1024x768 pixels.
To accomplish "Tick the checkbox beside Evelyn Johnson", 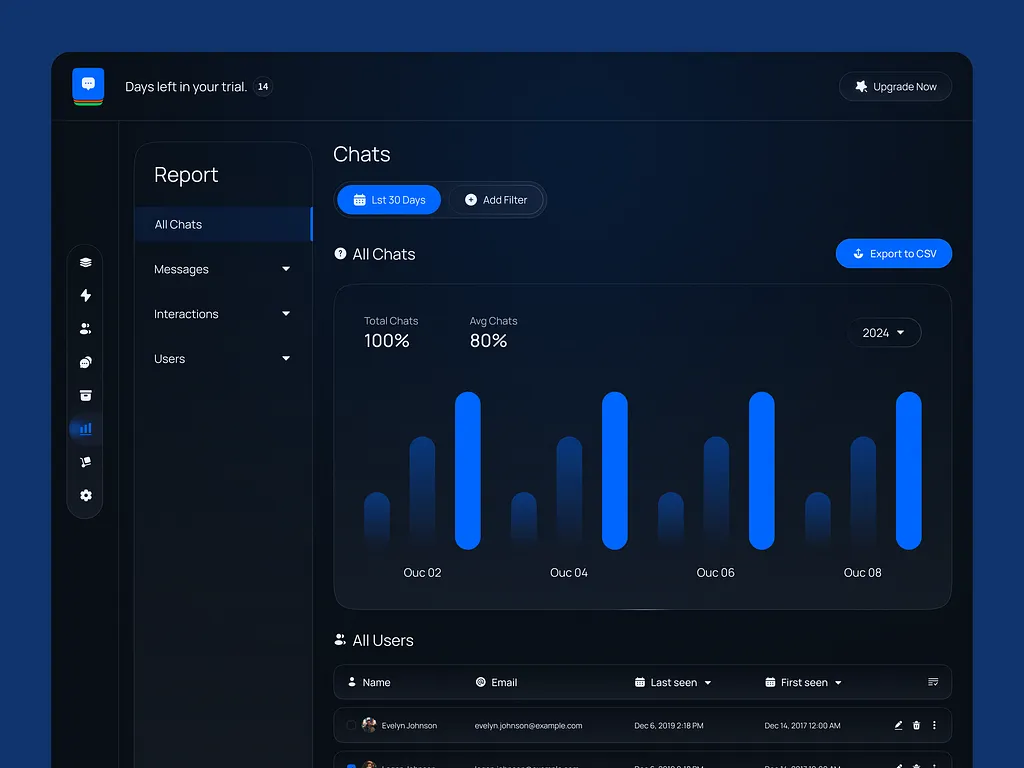I will [351, 725].
